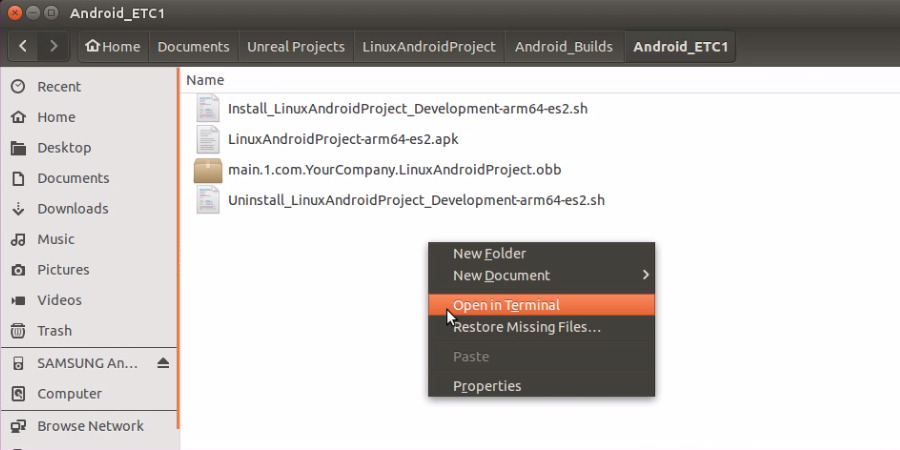Open Desktop label in the sidebar
The image size is (900, 450).
[64, 148]
